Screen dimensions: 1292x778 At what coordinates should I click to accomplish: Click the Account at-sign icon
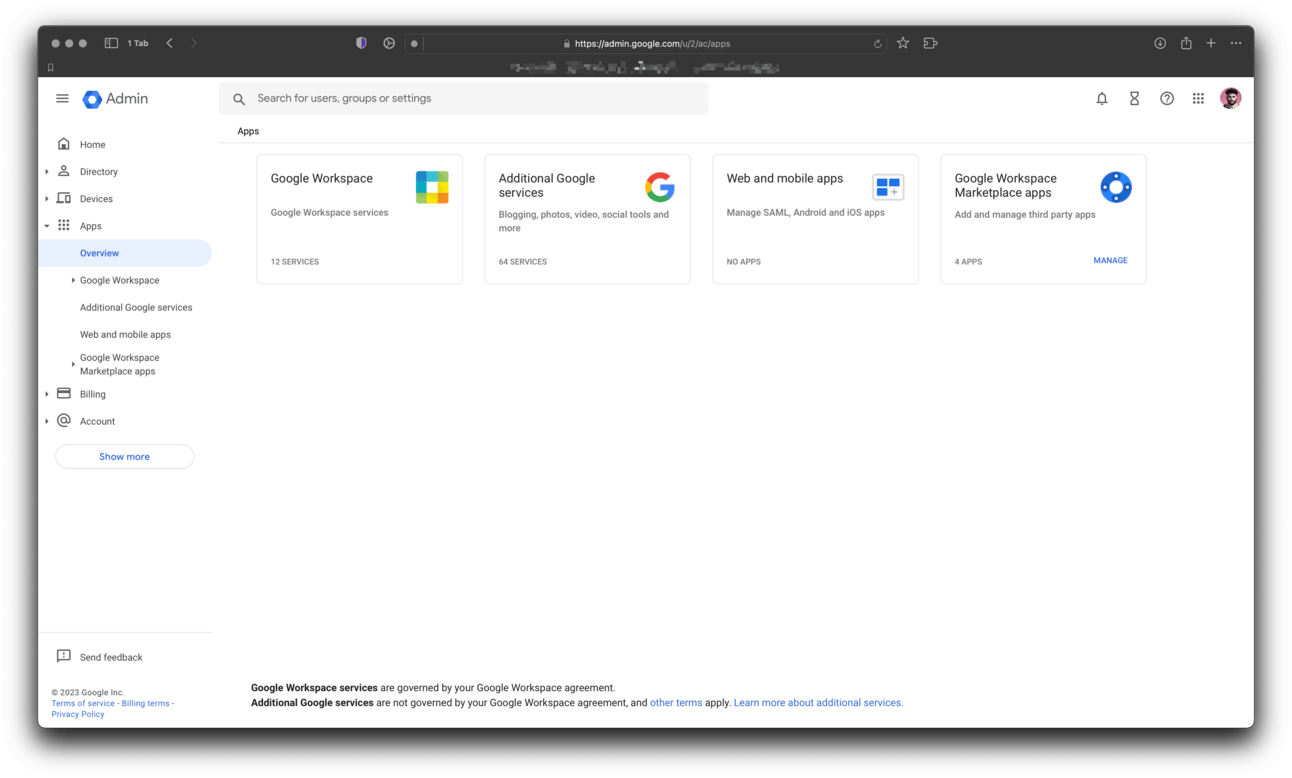tap(64, 420)
